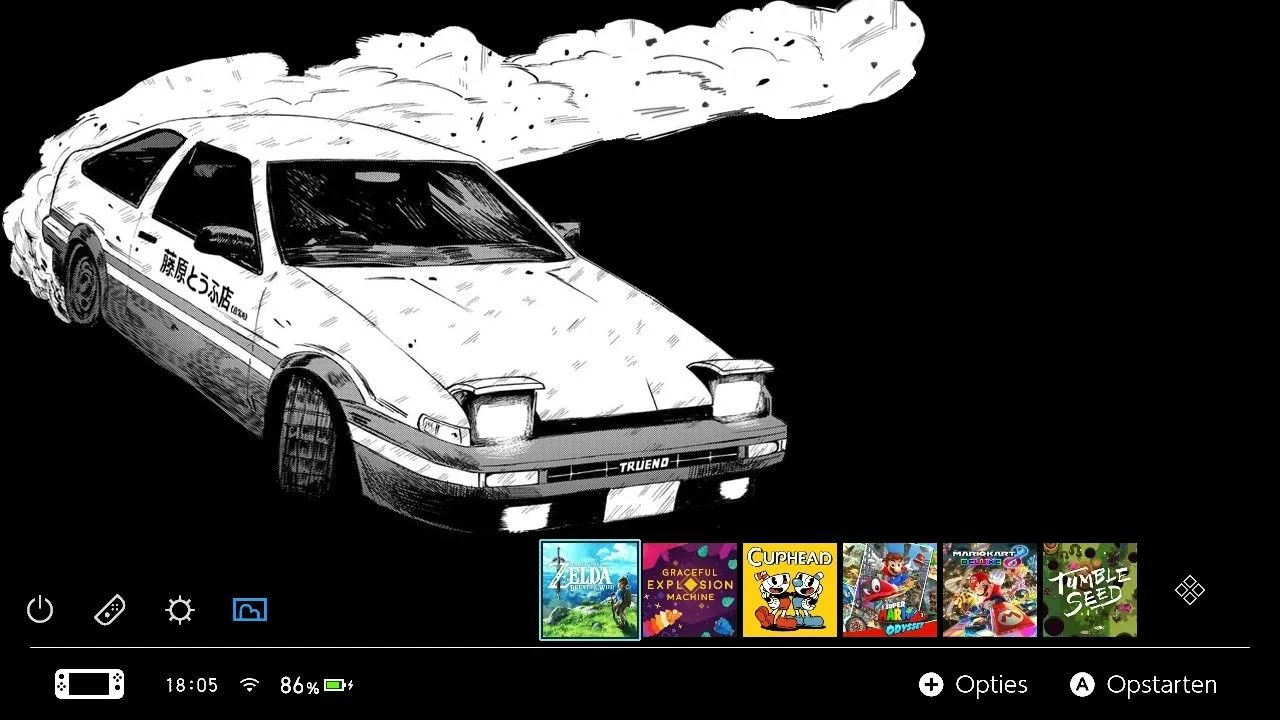Select the Zelda Breath of the Wild tile
The height and width of the screenshot is (720, 1280).
point(590,590)
